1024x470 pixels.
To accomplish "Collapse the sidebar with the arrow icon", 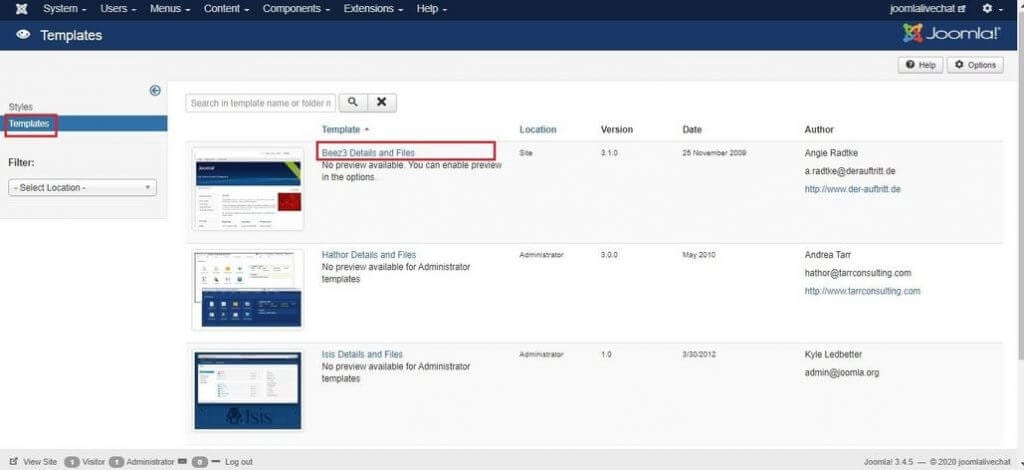I will click(155, 91).
